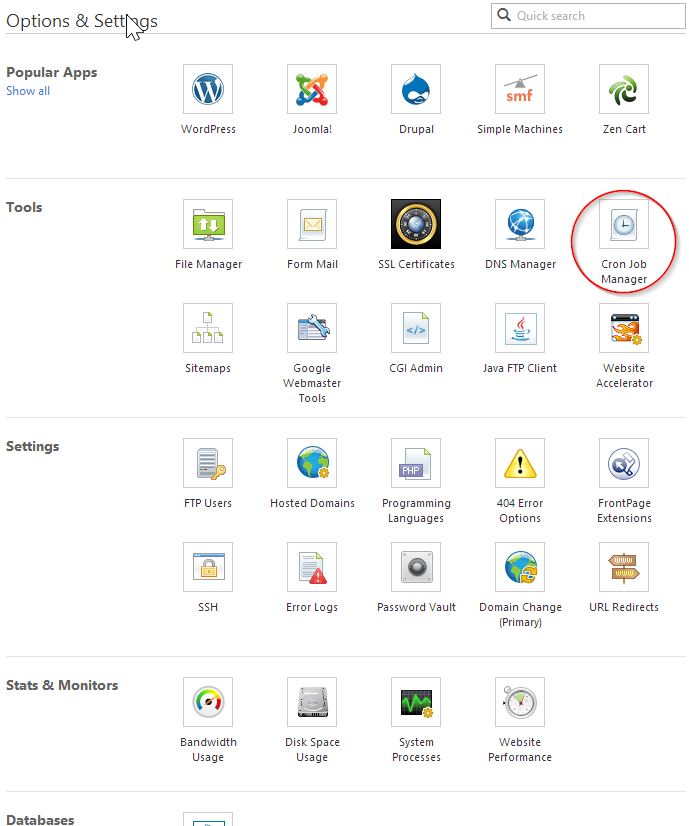Open the Programming Languages PHP icon
Viewport: 689px width, 826px height.
pyautogui.click(x=416, y=463)
